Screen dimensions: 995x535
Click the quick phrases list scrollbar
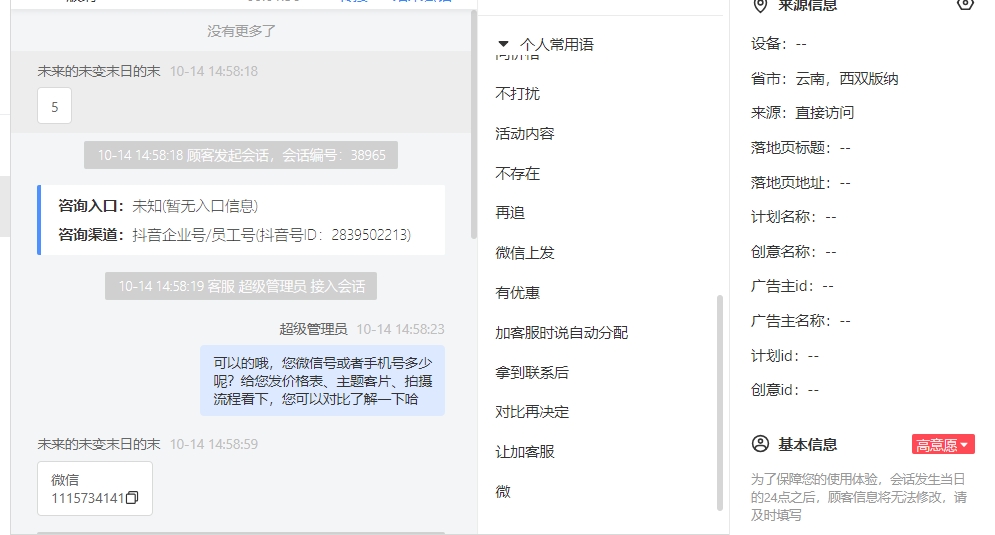(x=720, y=402)
